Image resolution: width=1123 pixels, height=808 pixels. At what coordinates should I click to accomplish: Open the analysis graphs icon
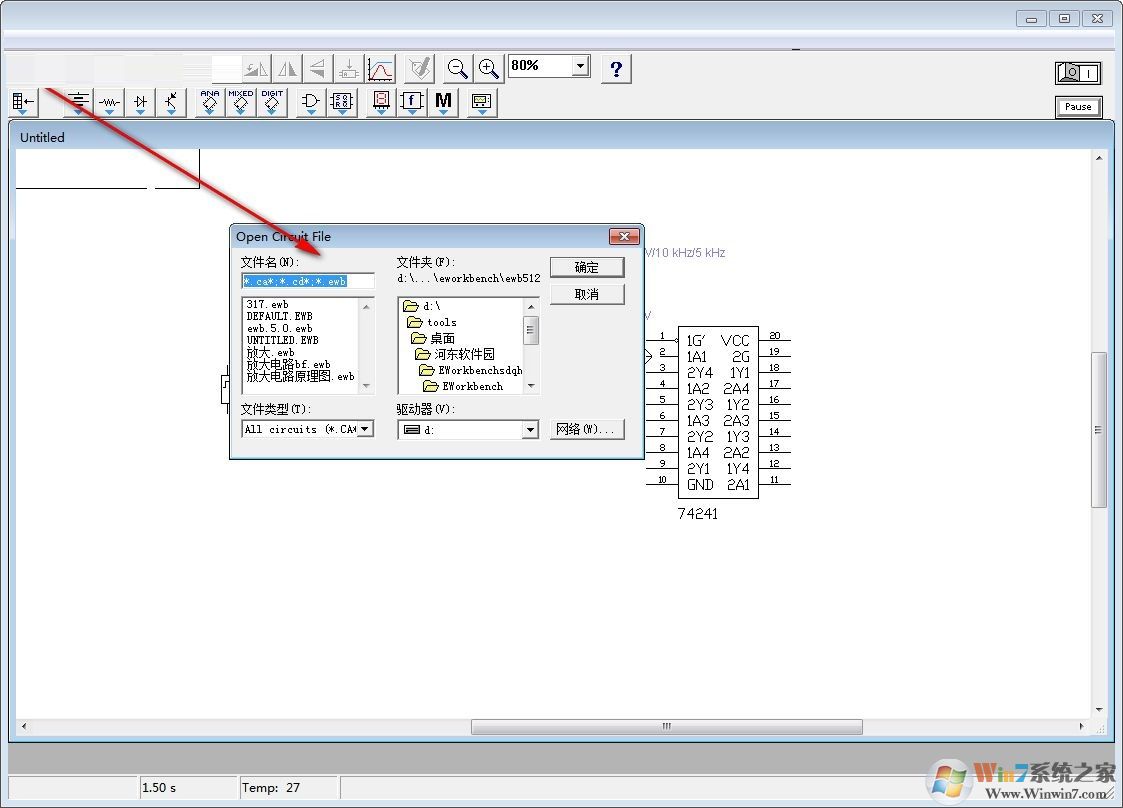(380, 68)
